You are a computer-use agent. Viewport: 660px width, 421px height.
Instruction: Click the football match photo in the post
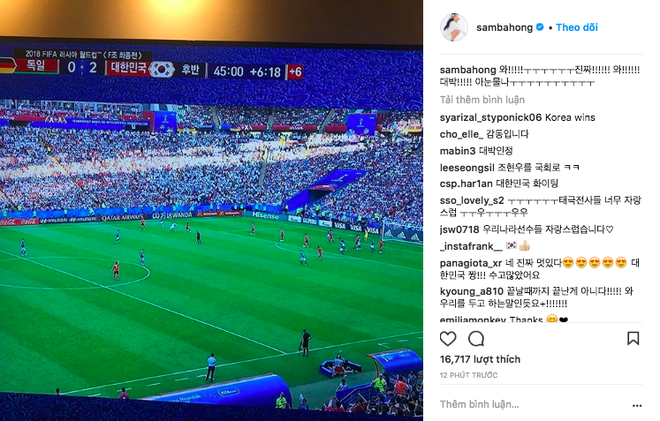pyautogui.click(x=211, y=210)
